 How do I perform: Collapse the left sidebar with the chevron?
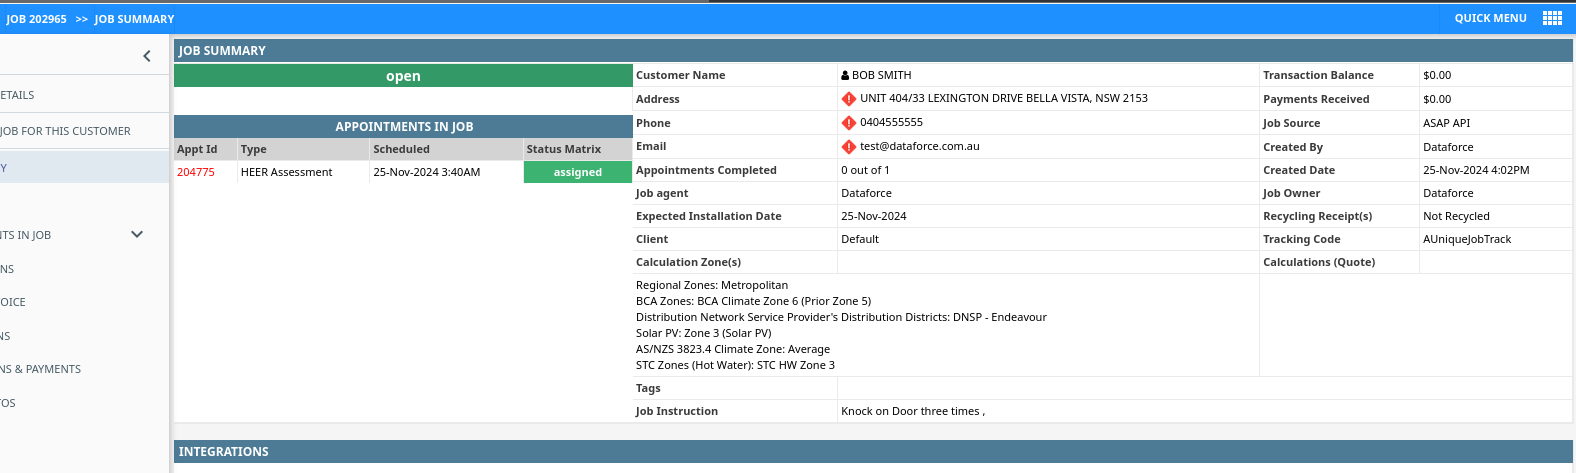pyautogui.click(x=147, y=56)
